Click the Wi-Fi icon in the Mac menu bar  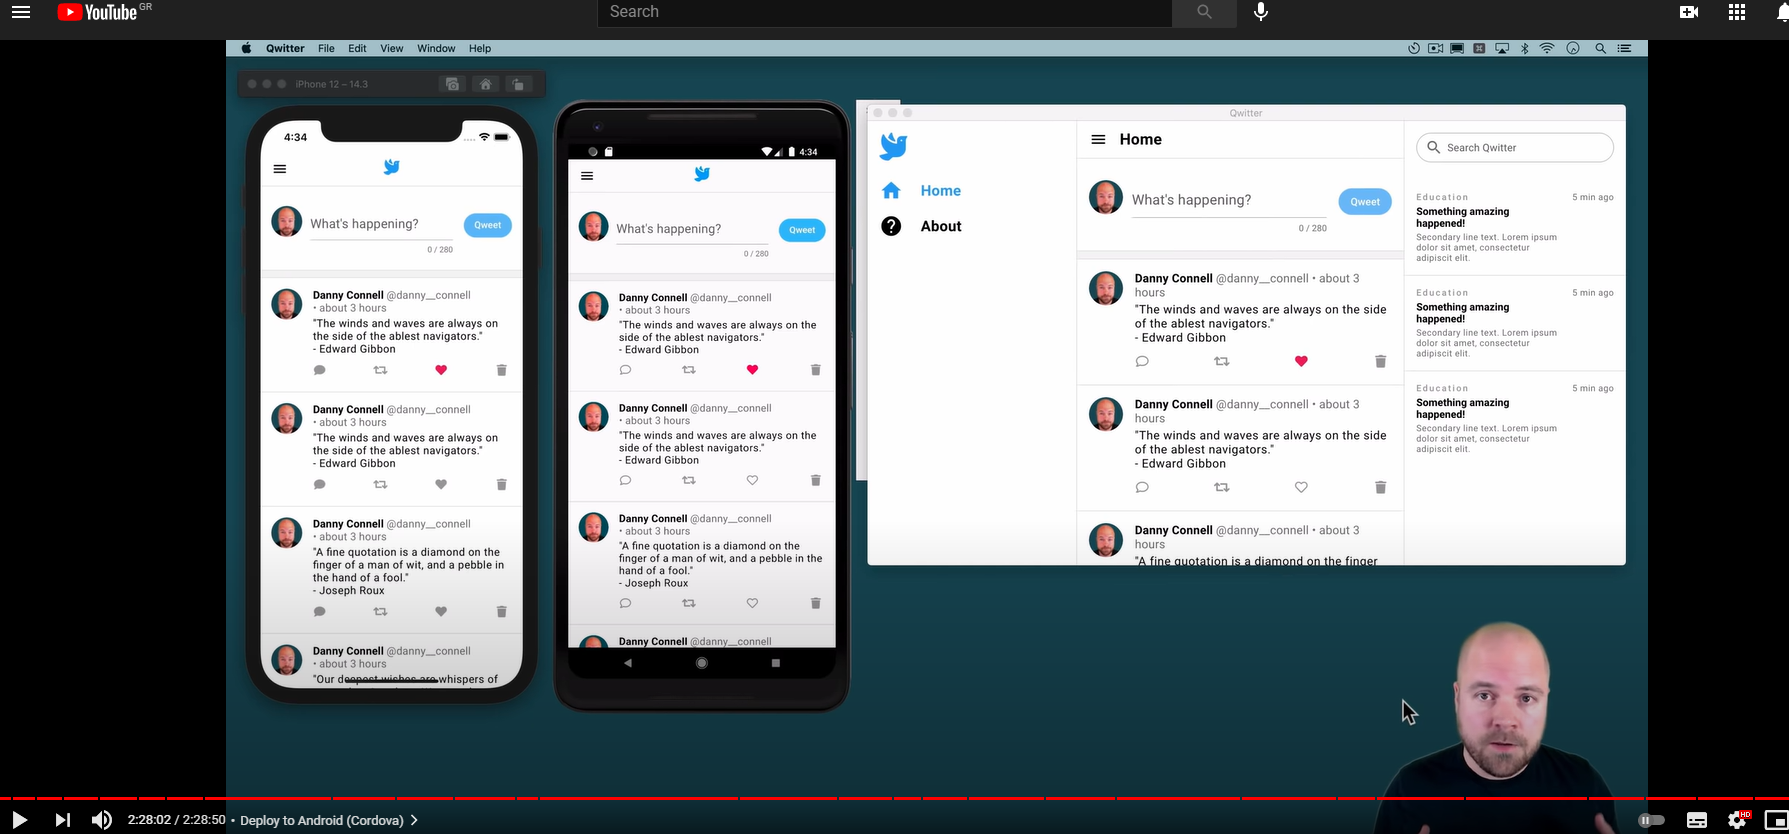point(1547,48)
